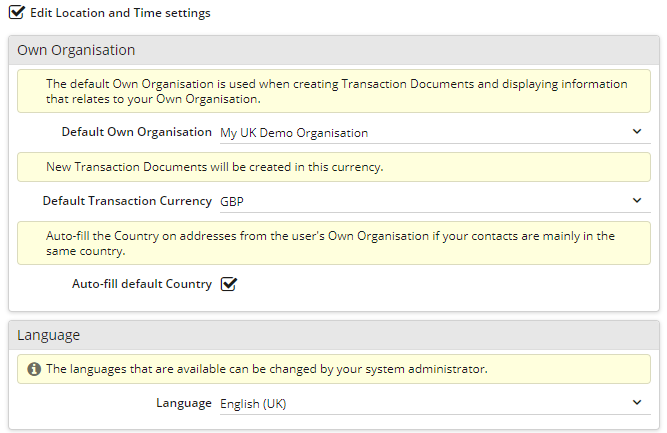The height and width of the screenshot is (433, 667).
Task: Click the info icon in Language section
Action: pos(34,369)
